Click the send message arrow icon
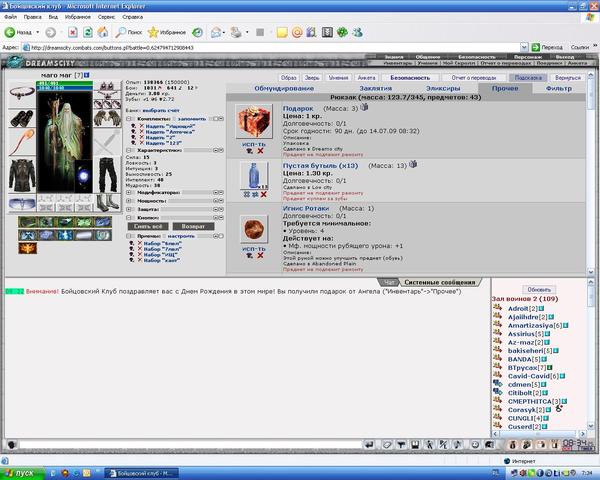This screenshot has height=480, width=600. (369, 444)
